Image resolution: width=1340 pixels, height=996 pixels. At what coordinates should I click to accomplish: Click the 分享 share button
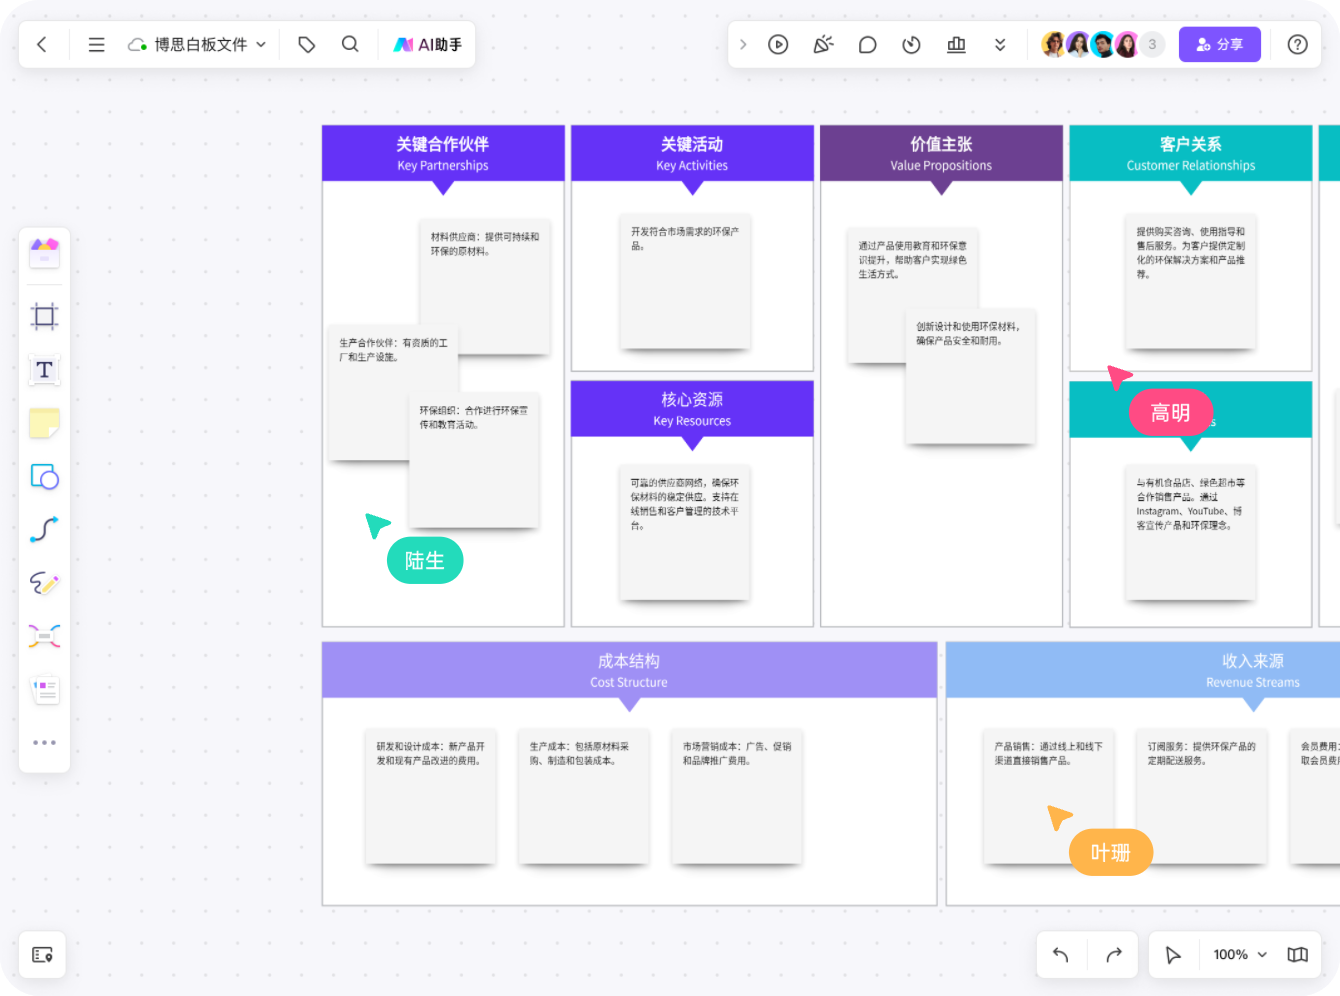coord(1220,44)
